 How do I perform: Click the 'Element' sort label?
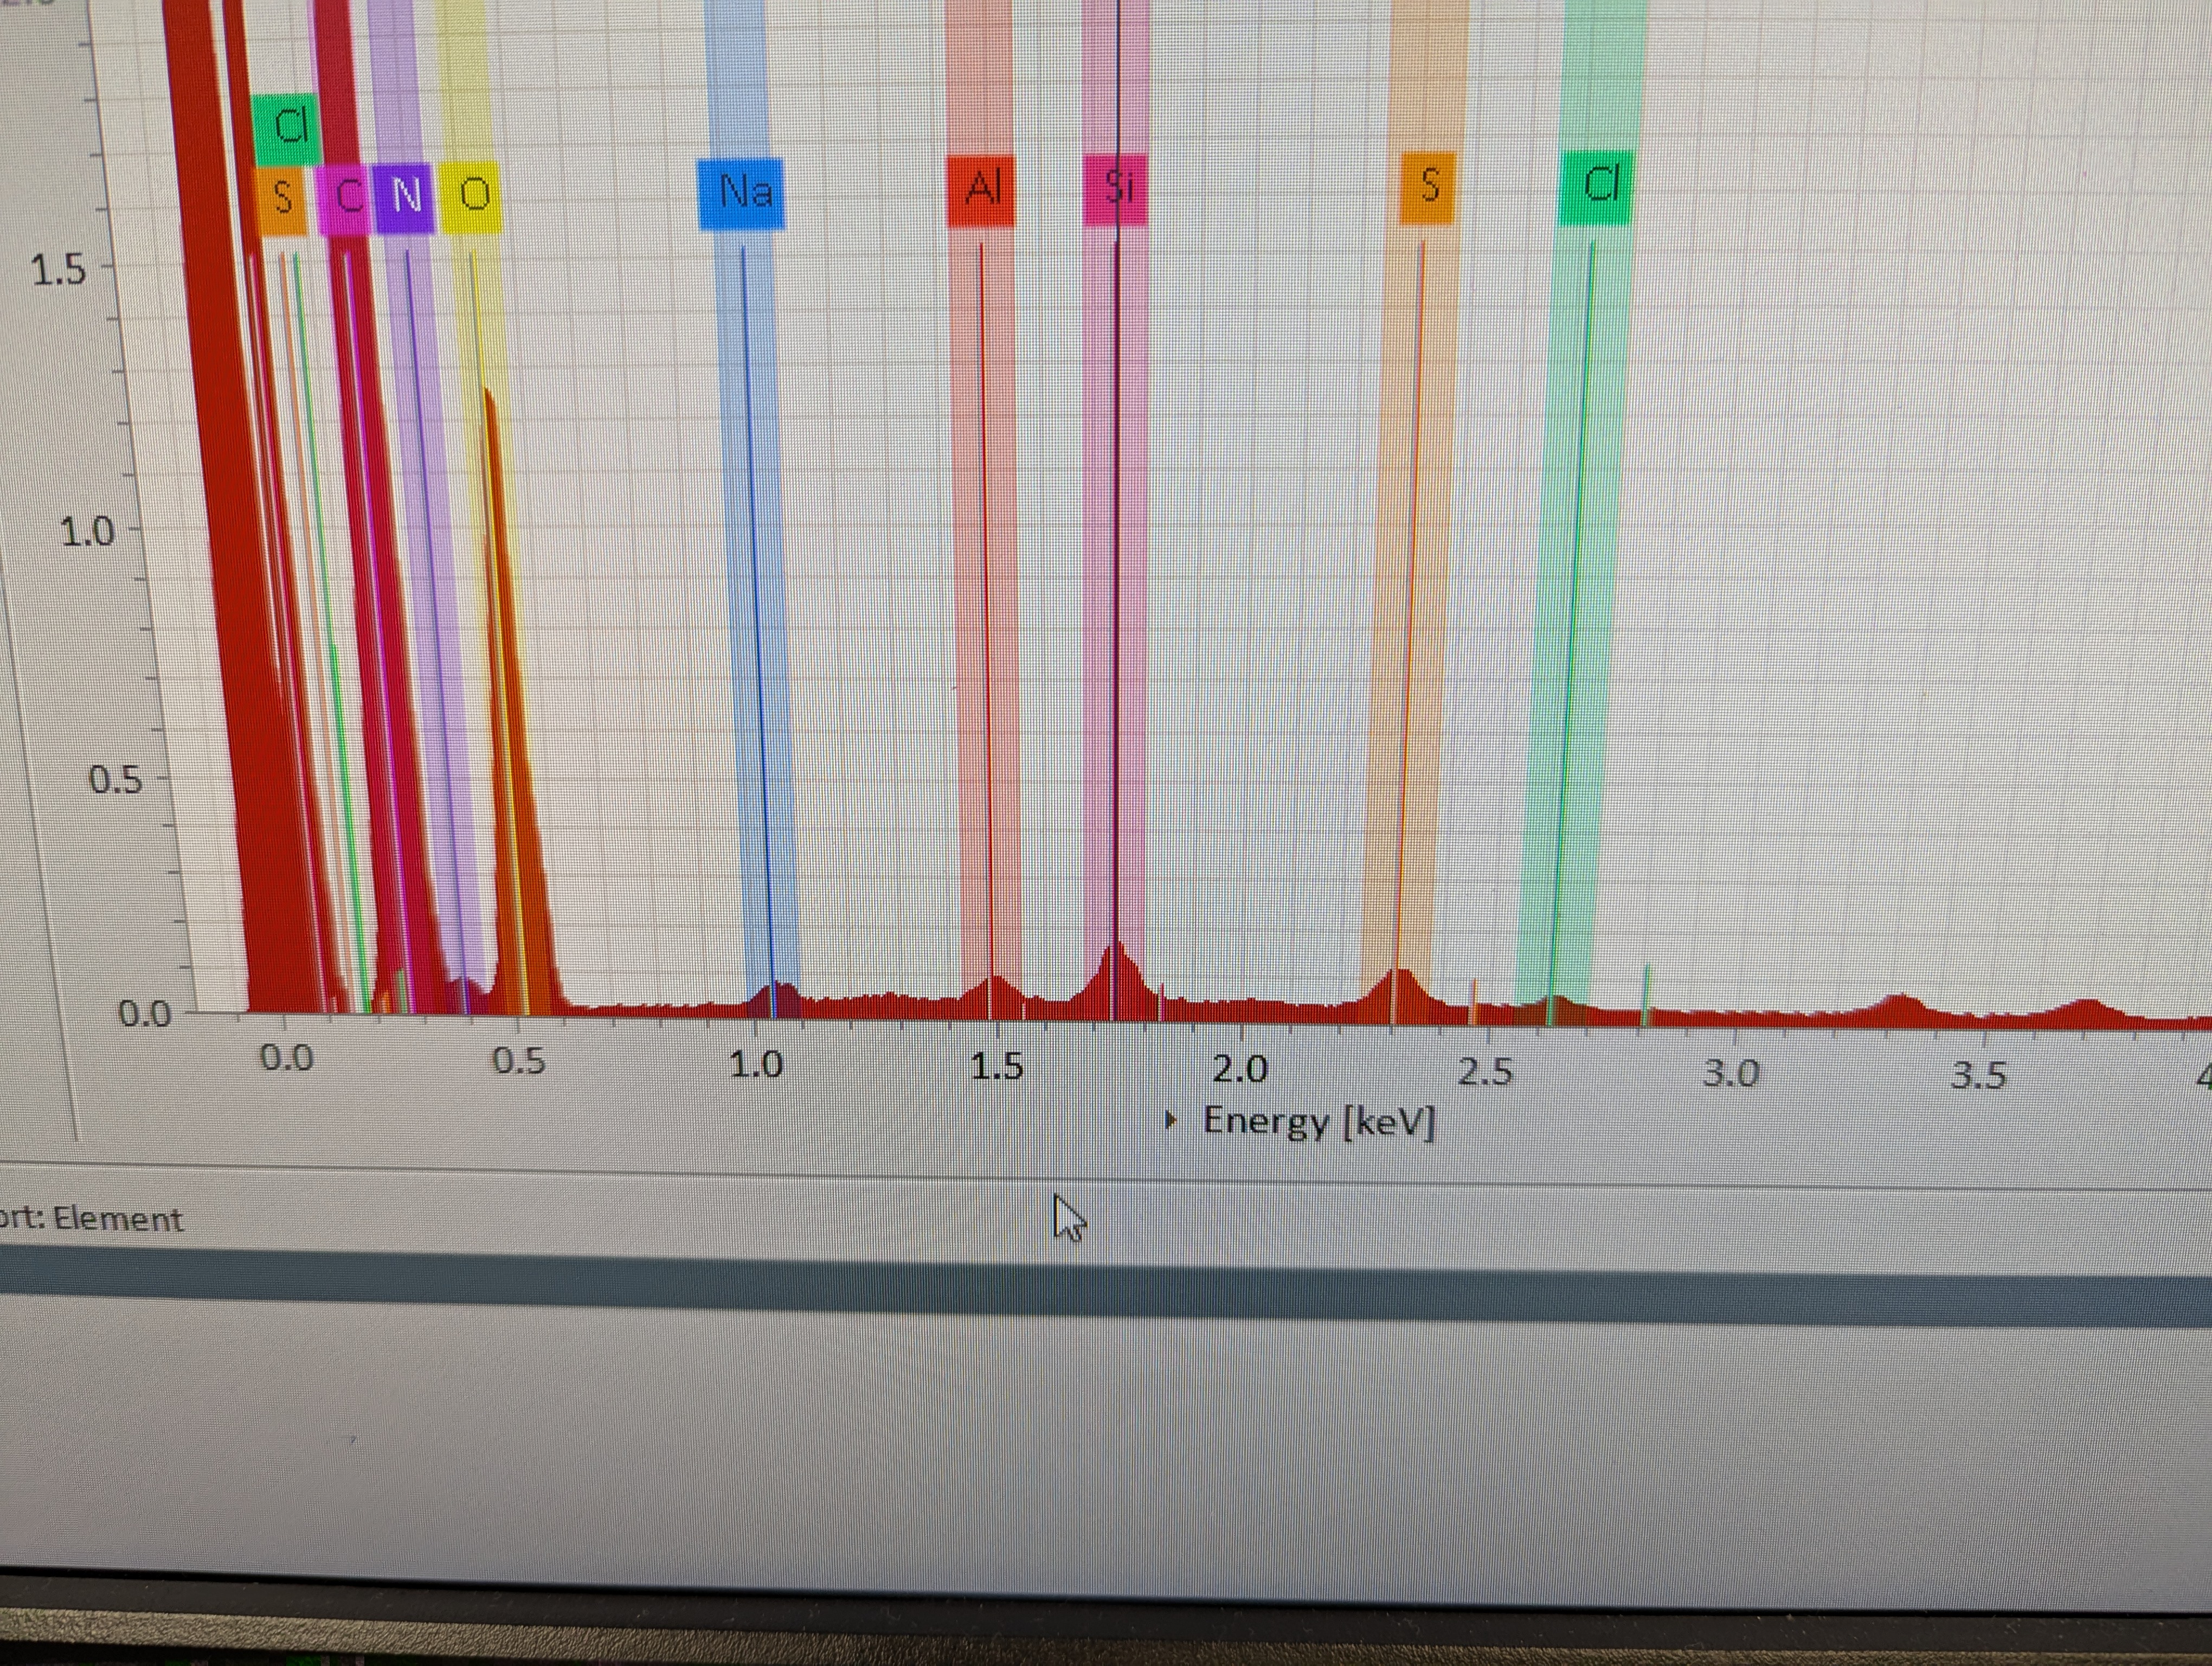[118, 1219]
